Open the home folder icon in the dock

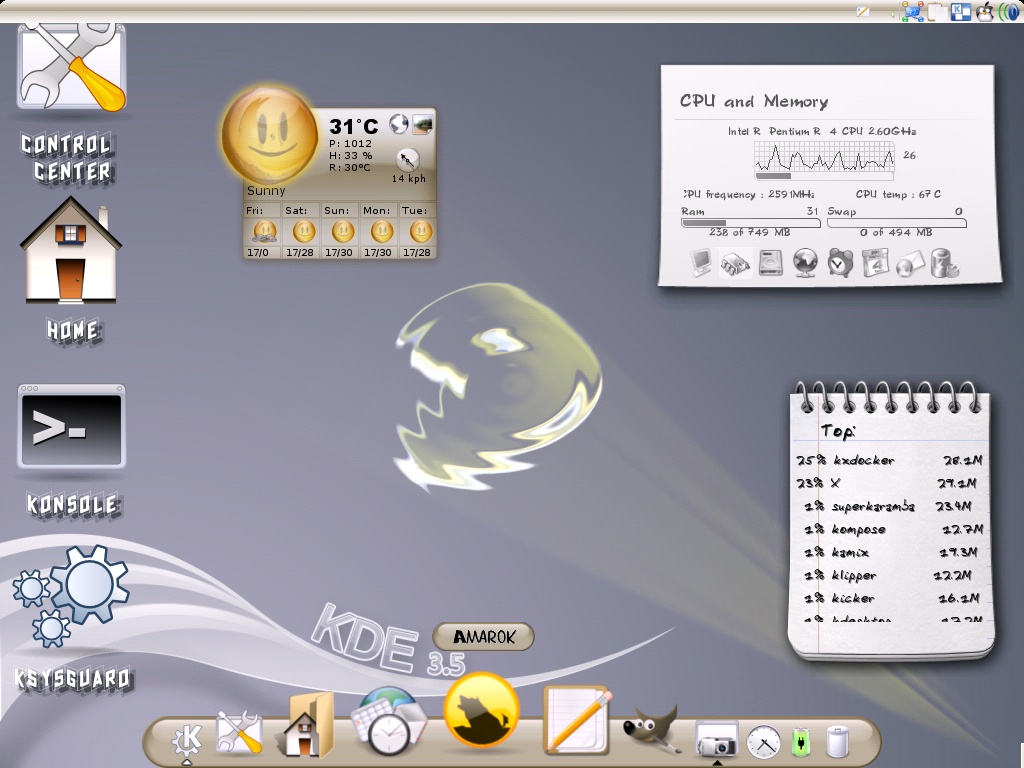tap(304, 724)
